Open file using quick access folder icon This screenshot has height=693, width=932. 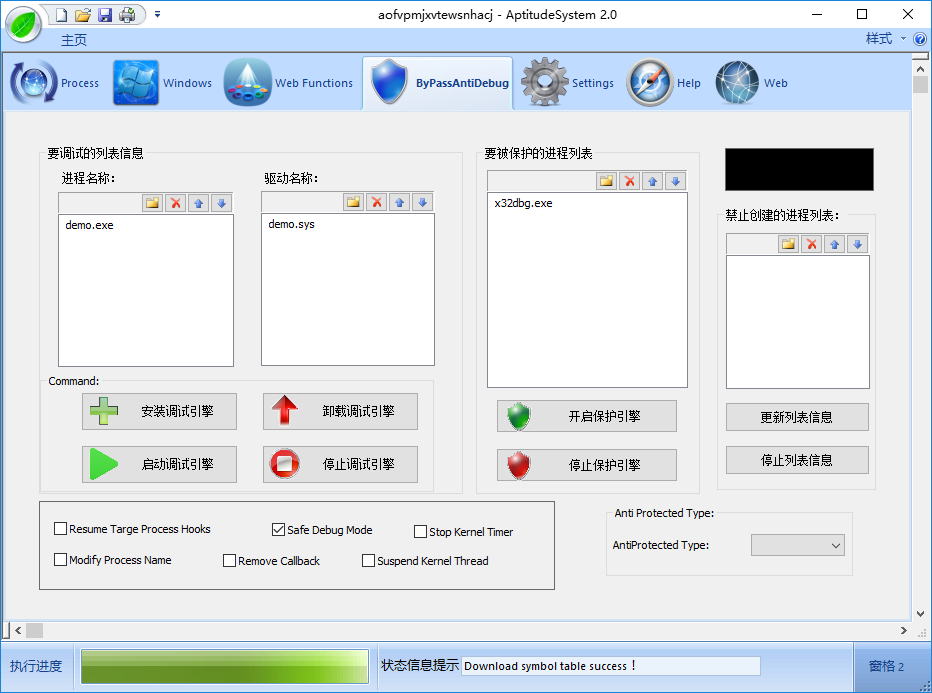(83, 15)
